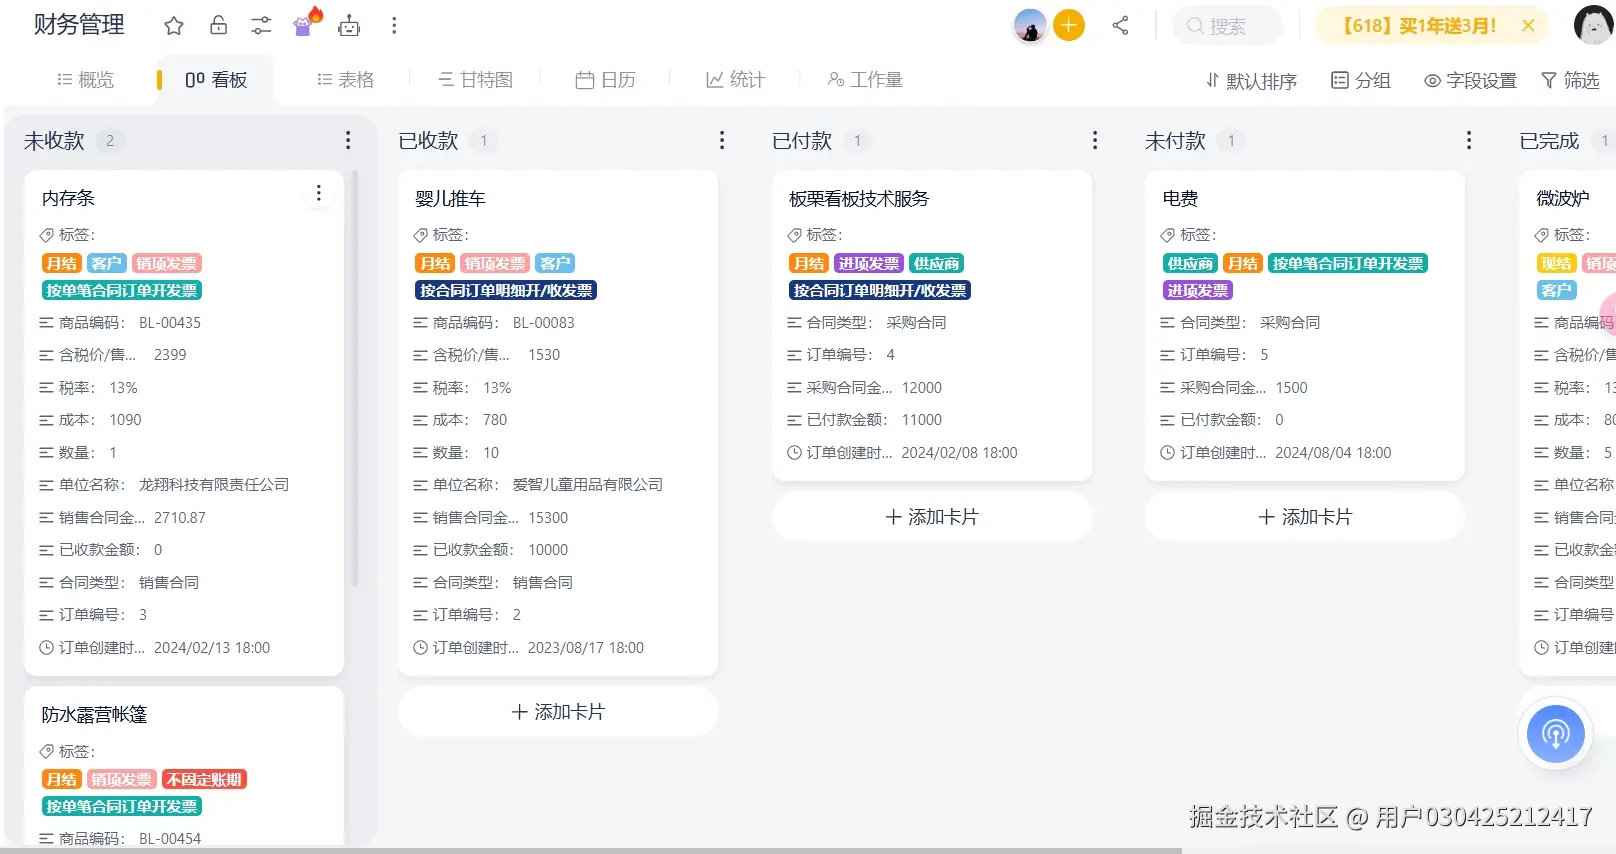Open the robot automation icon

coord(349,26)
